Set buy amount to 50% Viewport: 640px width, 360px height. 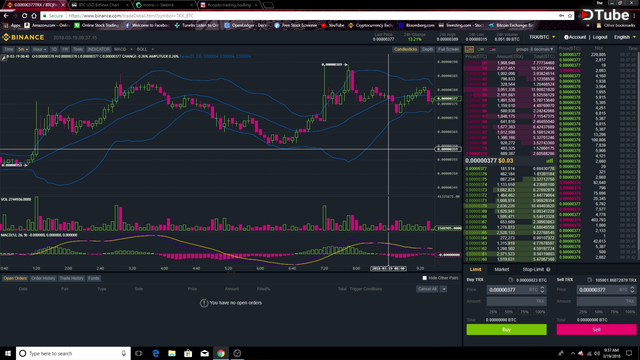point(509,312)
